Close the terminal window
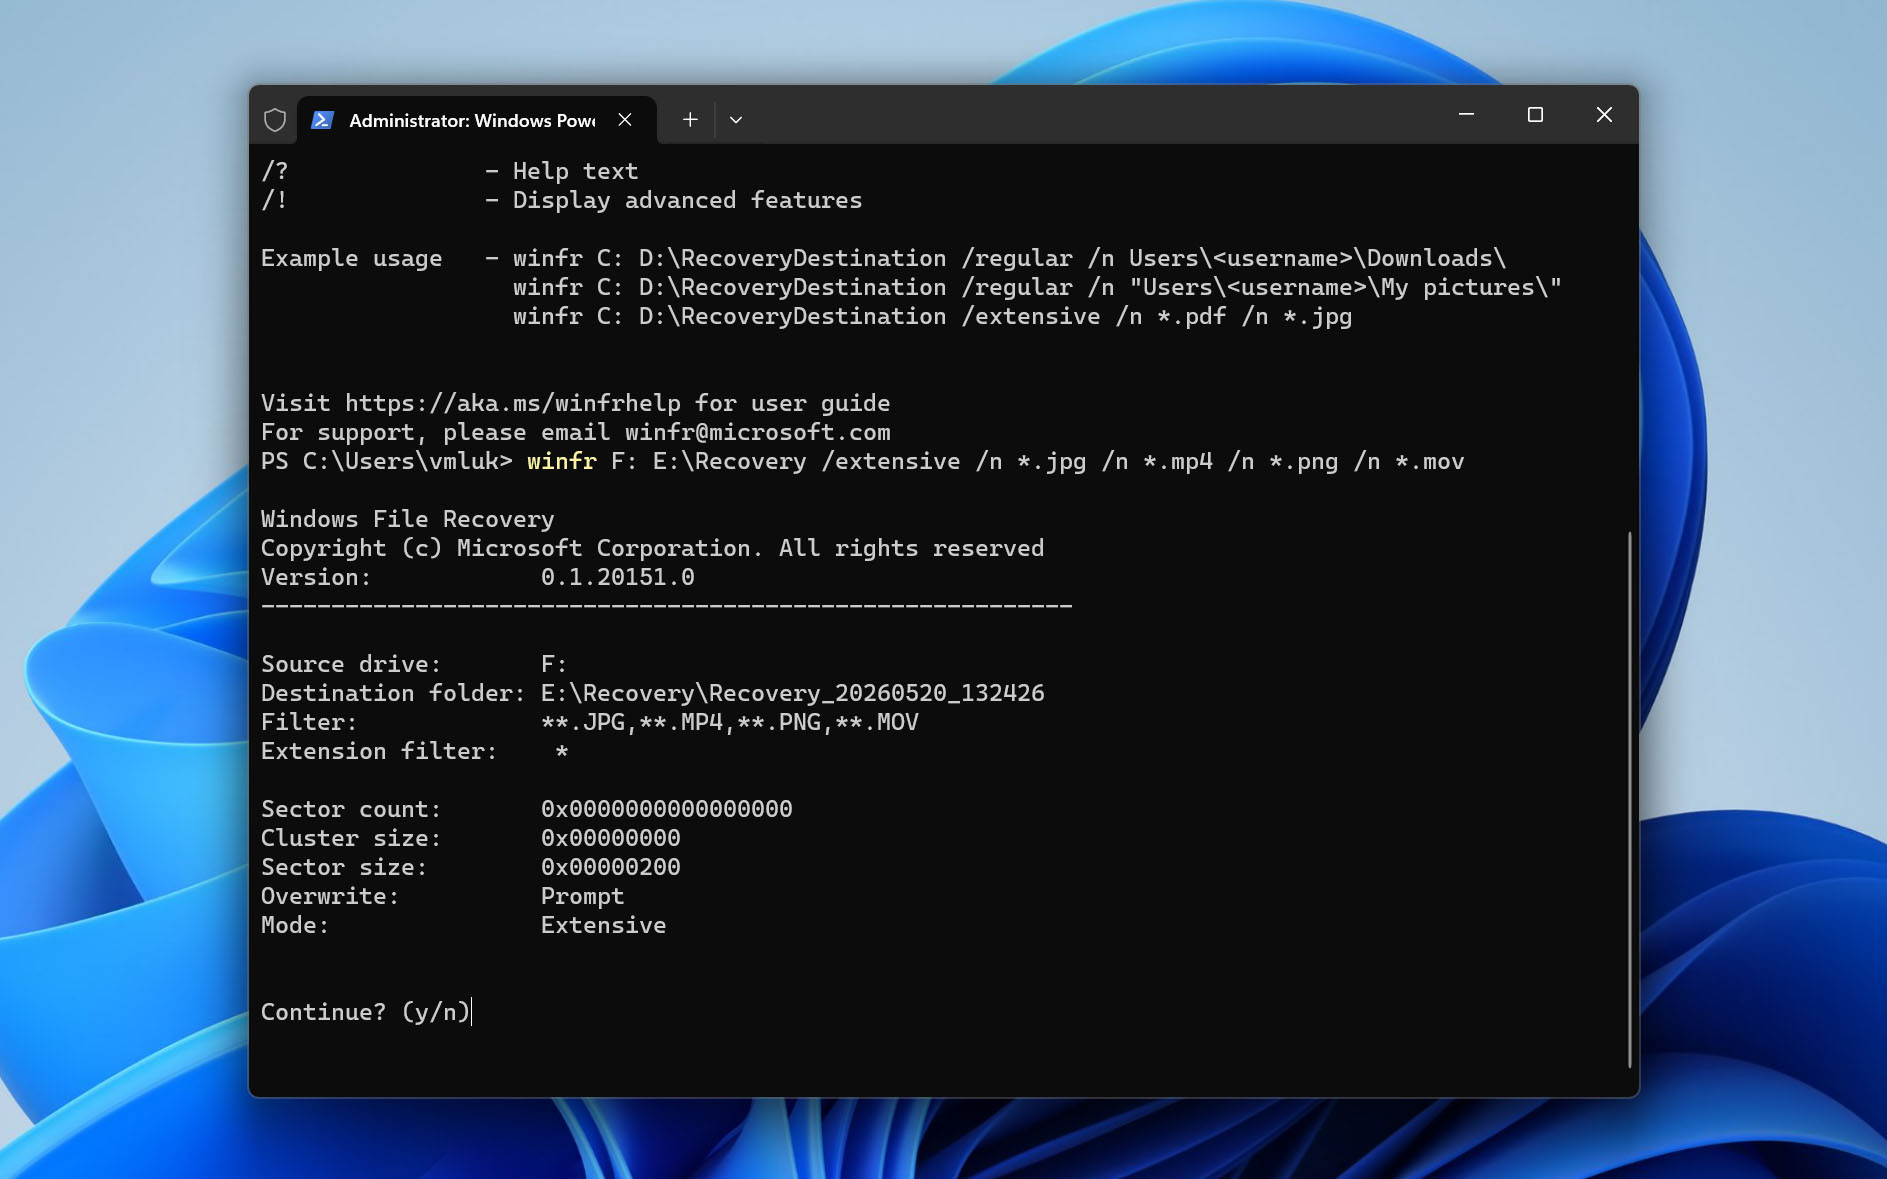 [1604, 115]
